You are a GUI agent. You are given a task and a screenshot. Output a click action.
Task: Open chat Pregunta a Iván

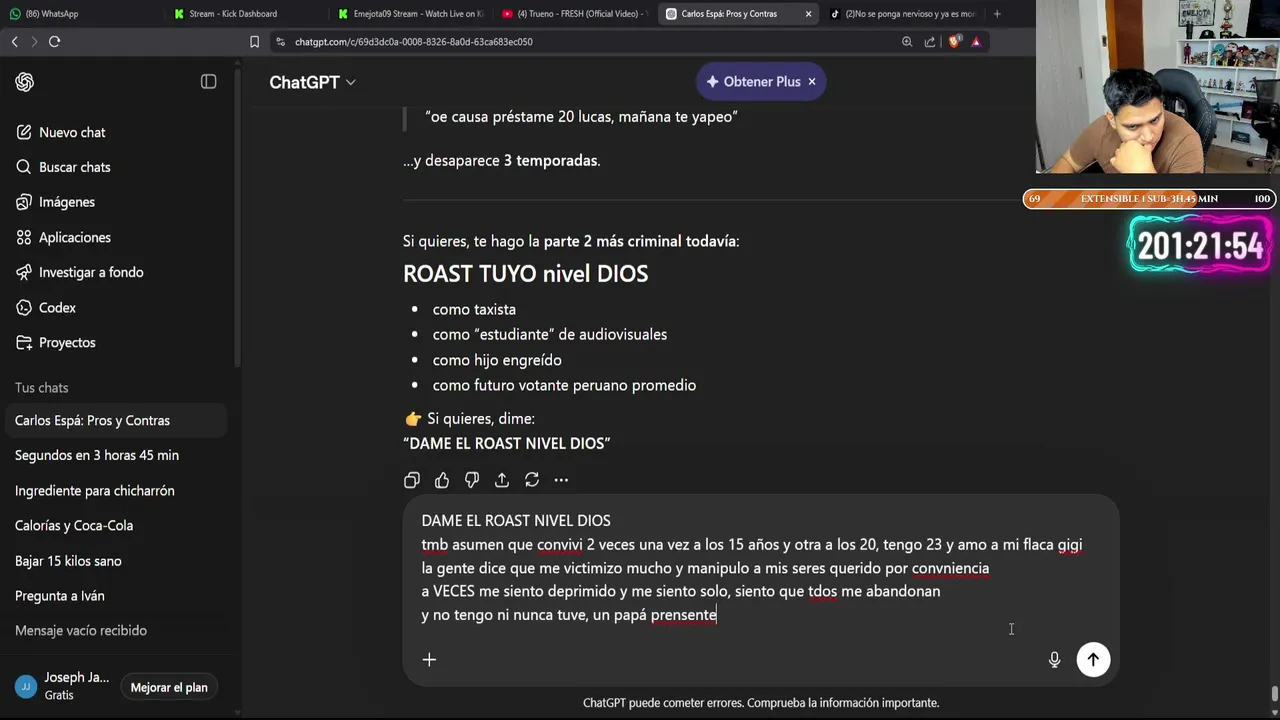click(x=115, y=595)
